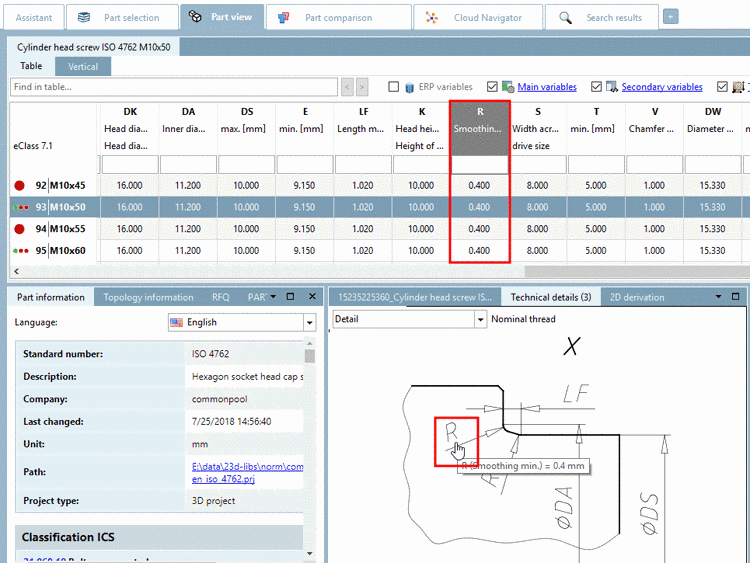Screen dimensions: 750x563
Task: Open the Detail view dropdown
Action: pyautogui.click(x=480, y=319)
